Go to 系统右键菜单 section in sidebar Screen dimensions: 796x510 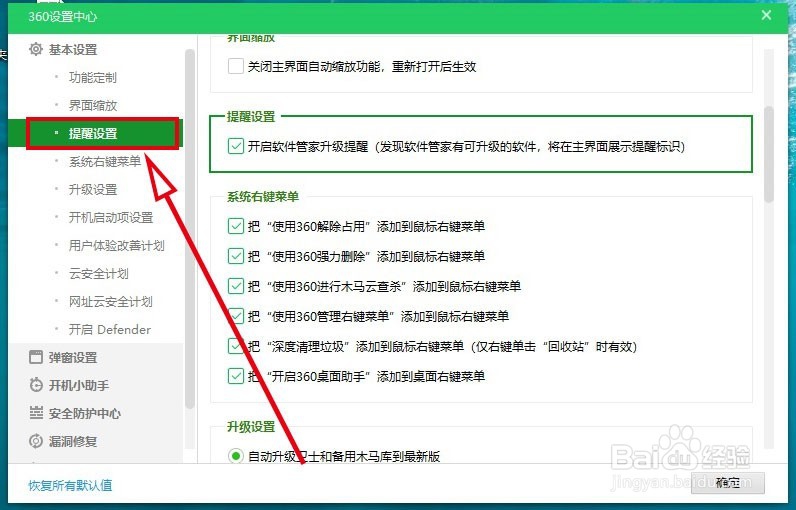pyautogui.click(x=105, y=161)
